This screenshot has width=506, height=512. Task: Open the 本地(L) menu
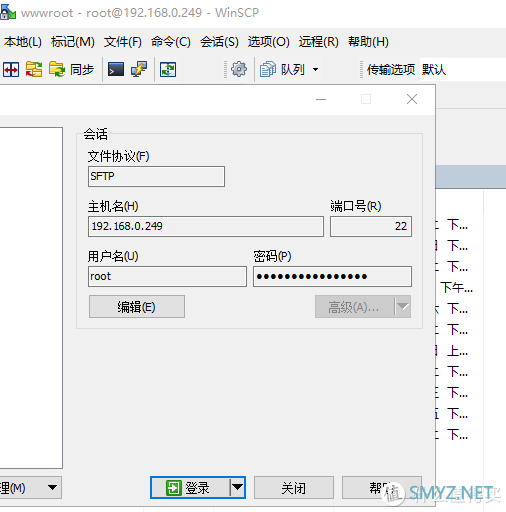coord(23,42)
